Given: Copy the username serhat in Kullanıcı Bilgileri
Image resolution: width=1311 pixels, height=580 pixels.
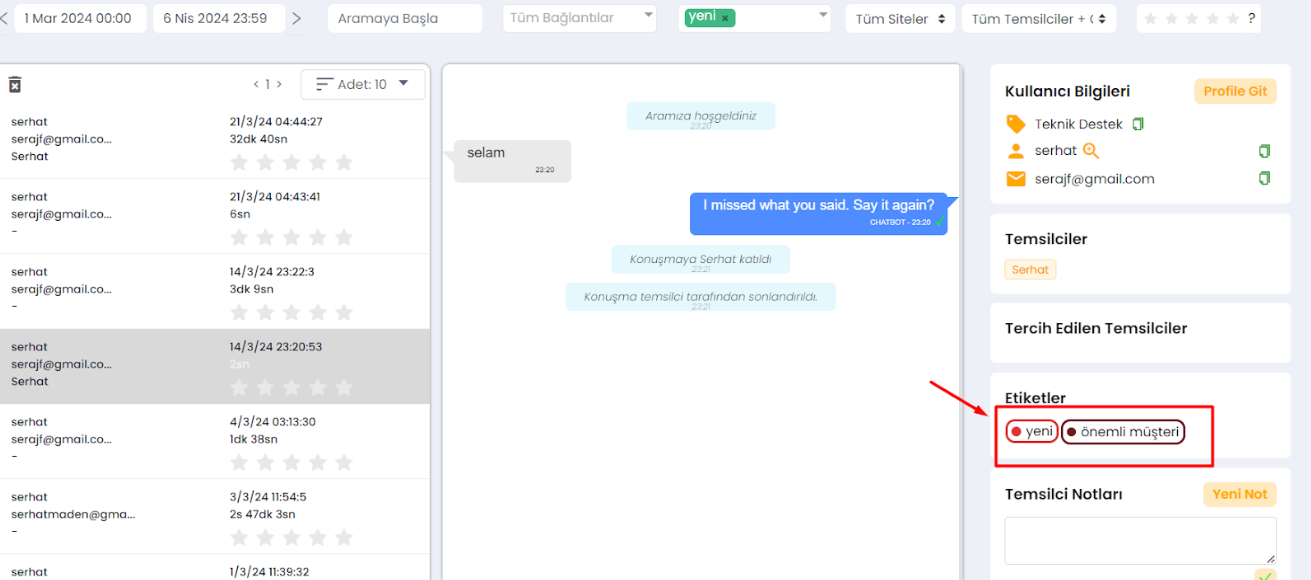Looking at the screenshot, I should pos(1265,151).
